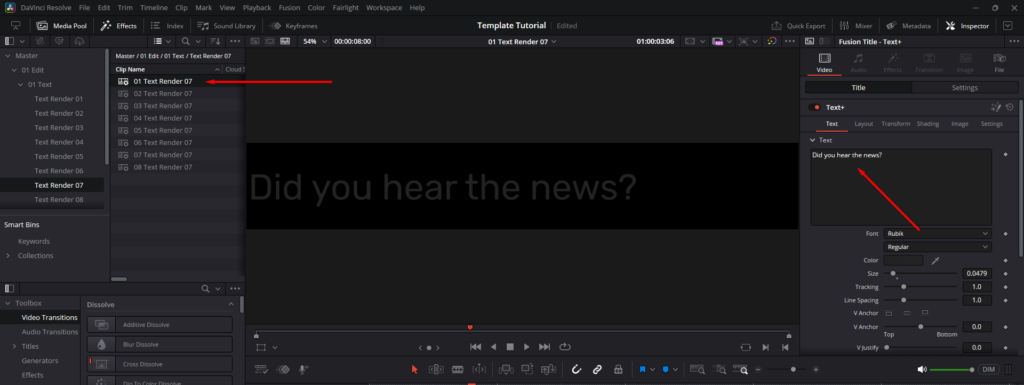
Task: Show the Index panel
Action: coord(167,25)
